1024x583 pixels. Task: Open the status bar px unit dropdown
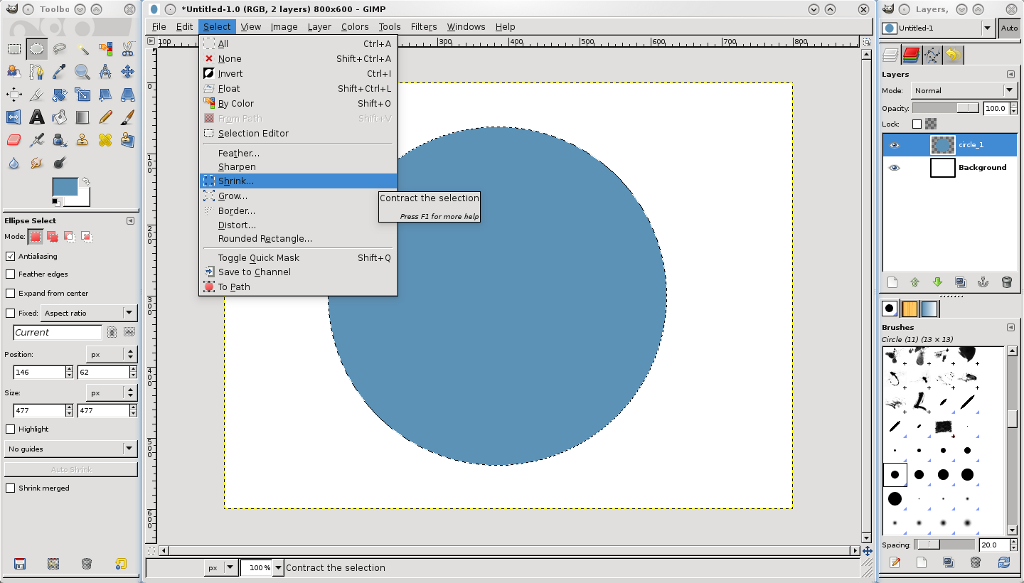tap(220, 567)
